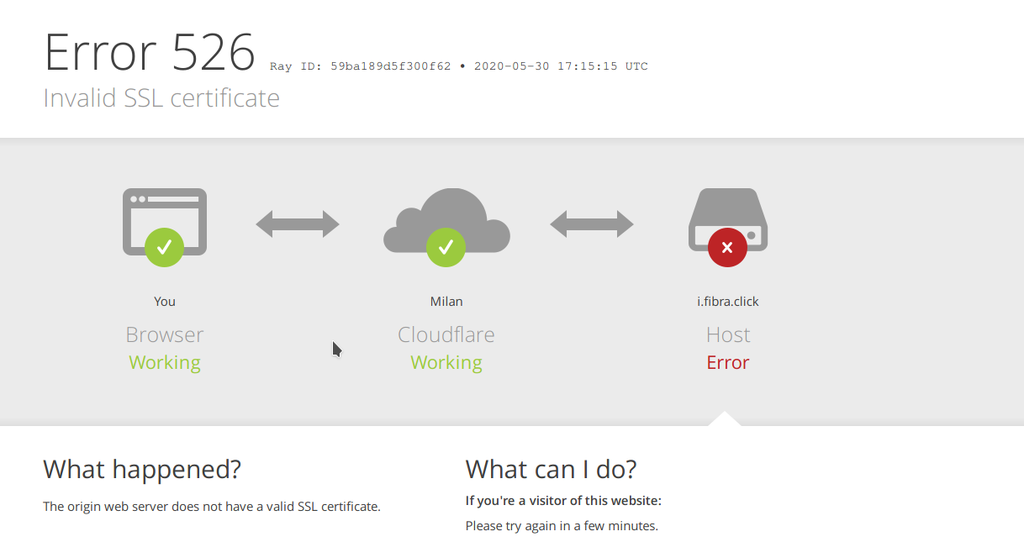
Task: Click the Invalid SSL certificate subtitle
Action: [x=161, y=98]
